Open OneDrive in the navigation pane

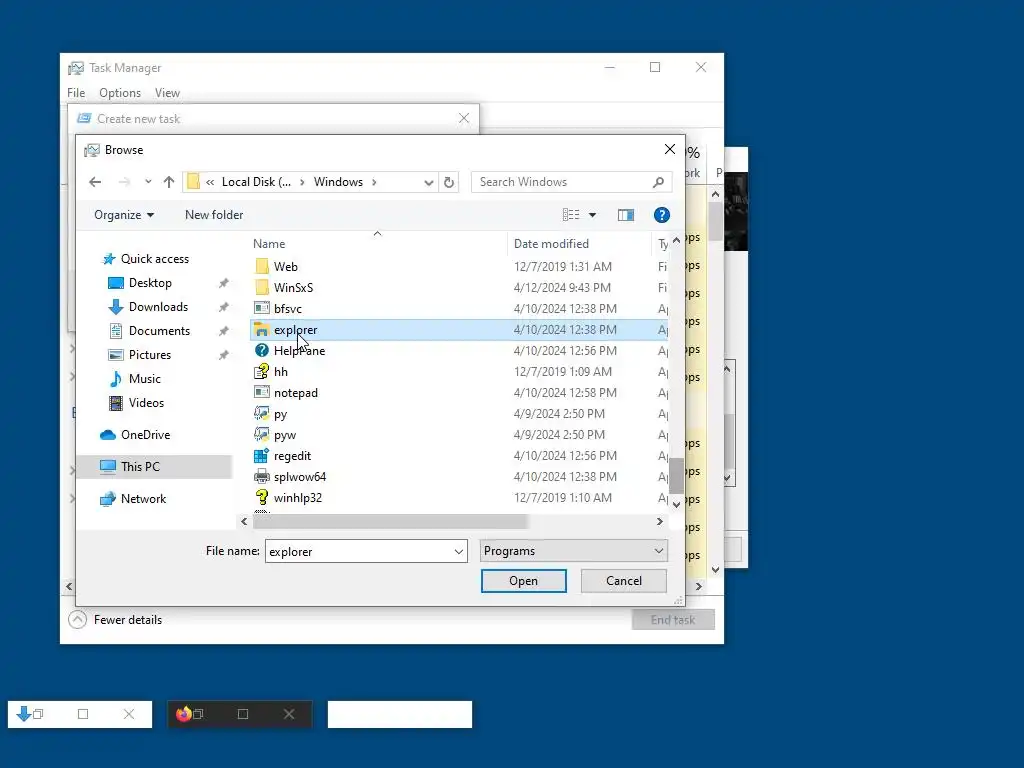[145, 435]
